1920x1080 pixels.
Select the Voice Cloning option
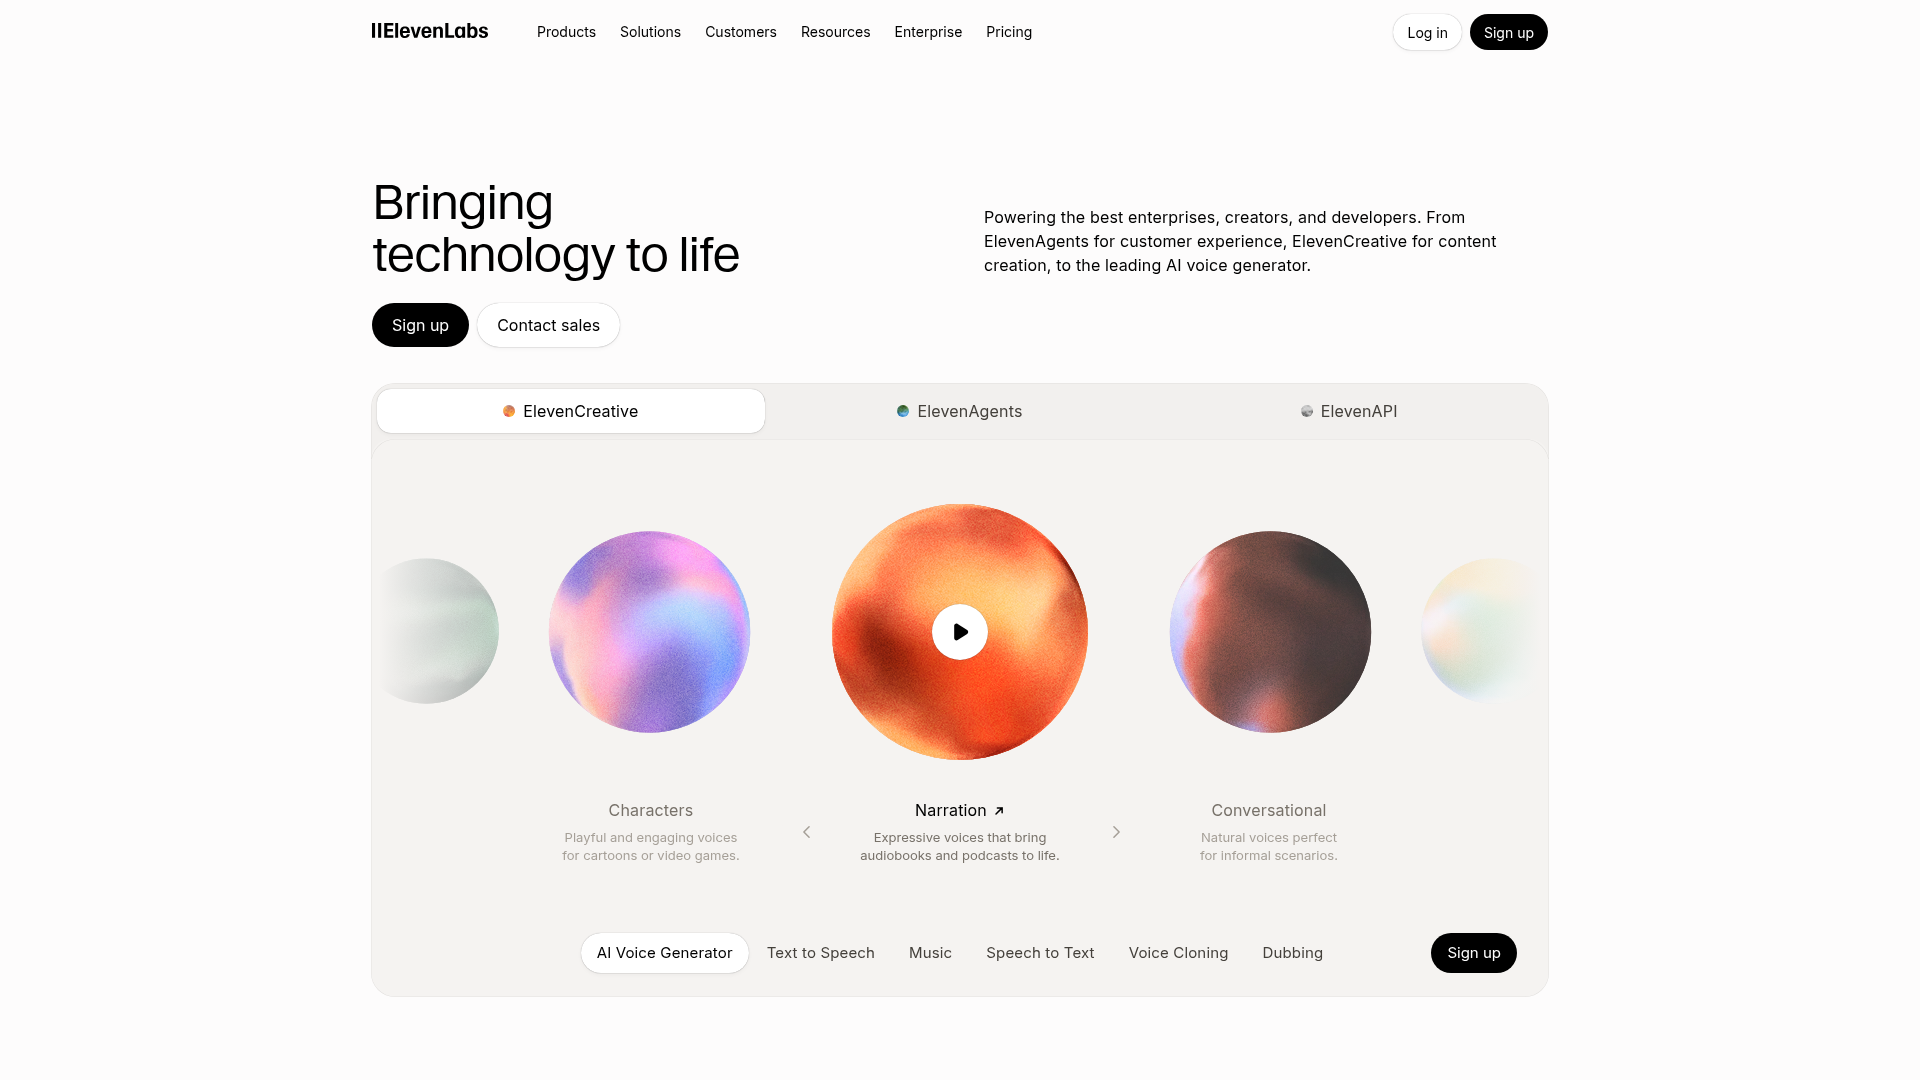pos(1178,953)
